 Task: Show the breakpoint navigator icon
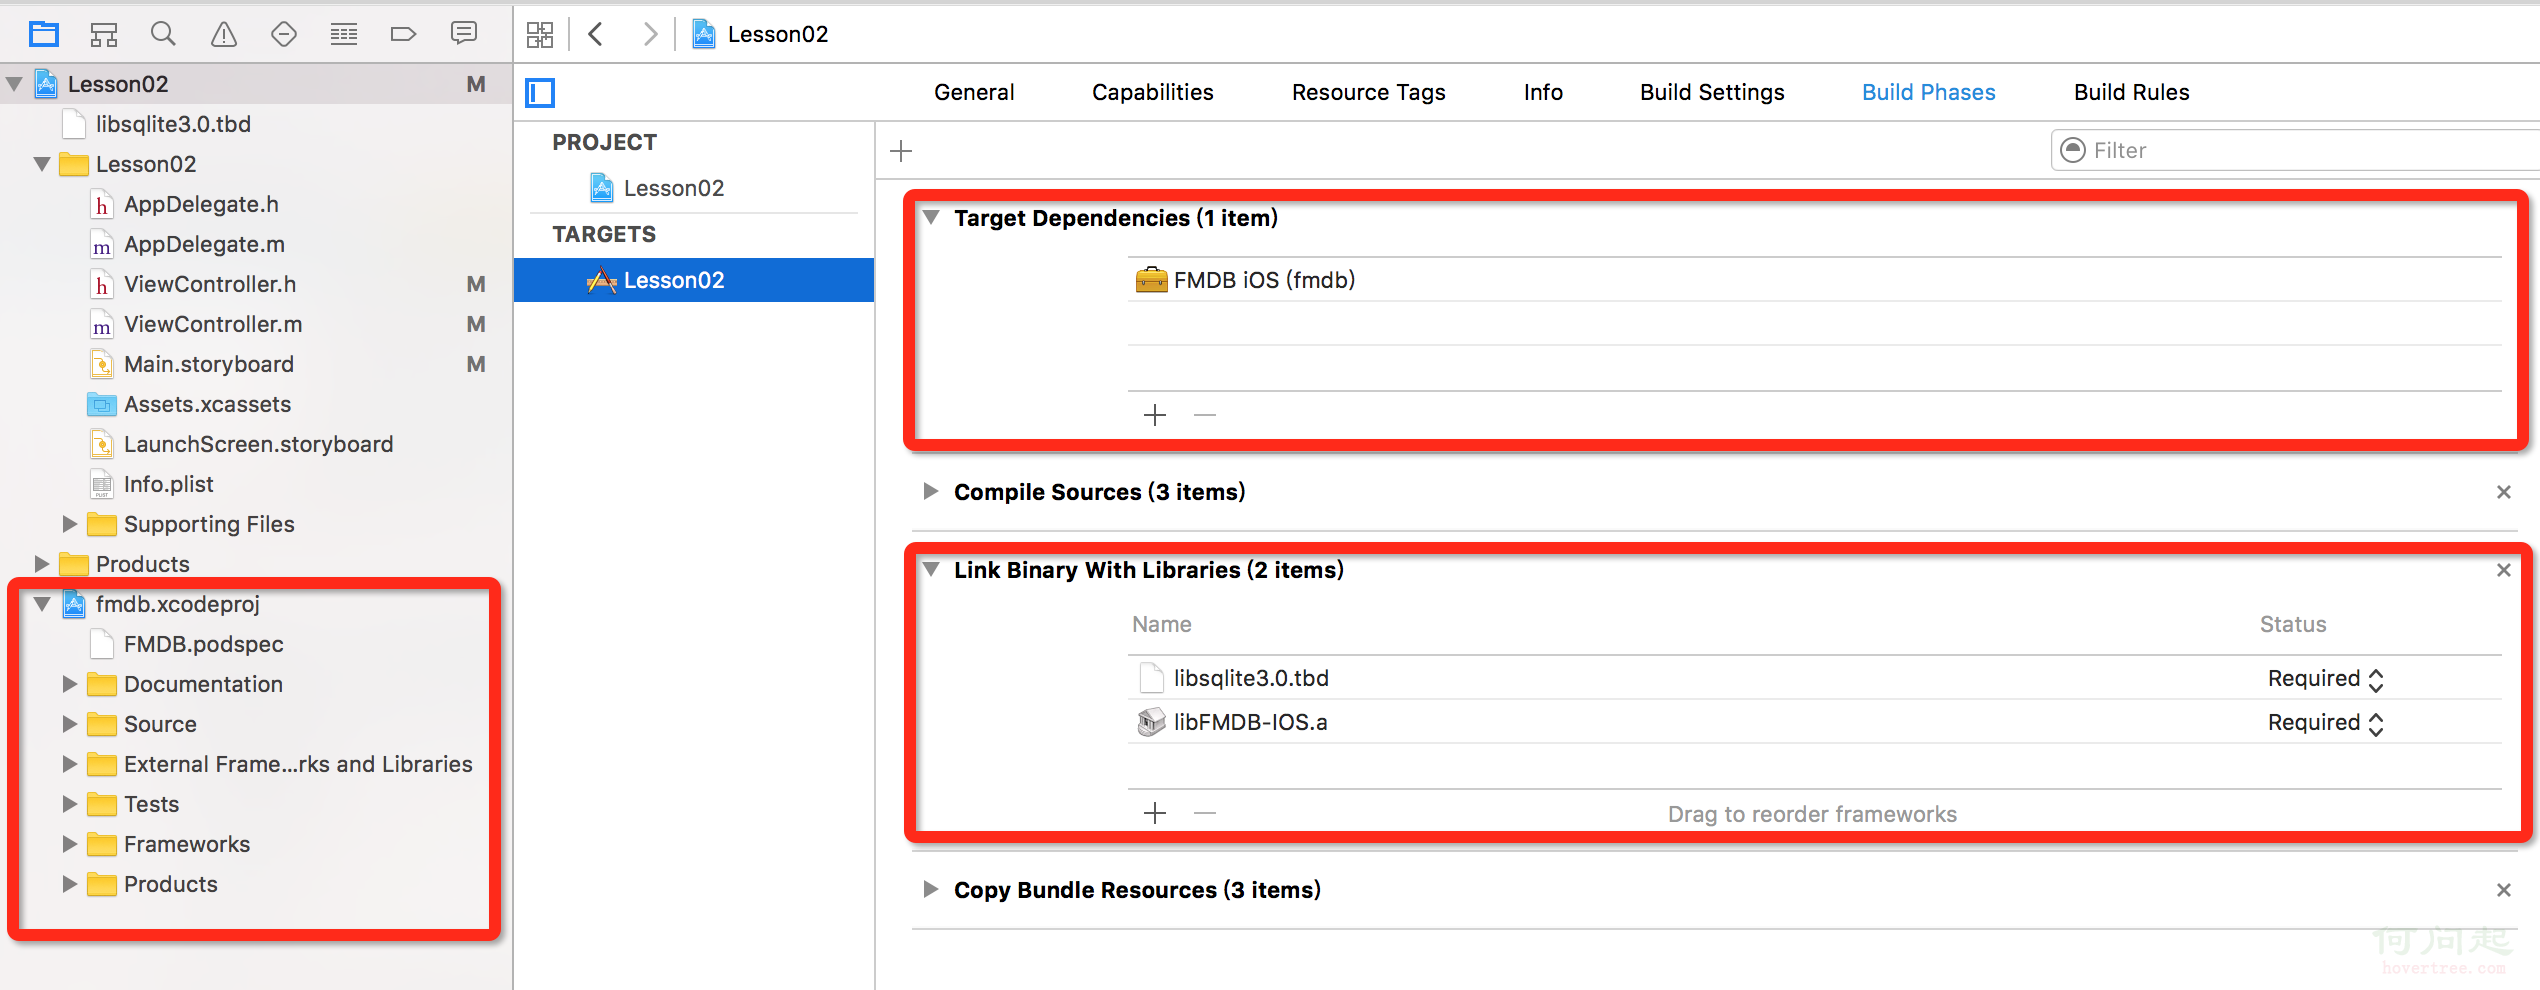(403, 34)
